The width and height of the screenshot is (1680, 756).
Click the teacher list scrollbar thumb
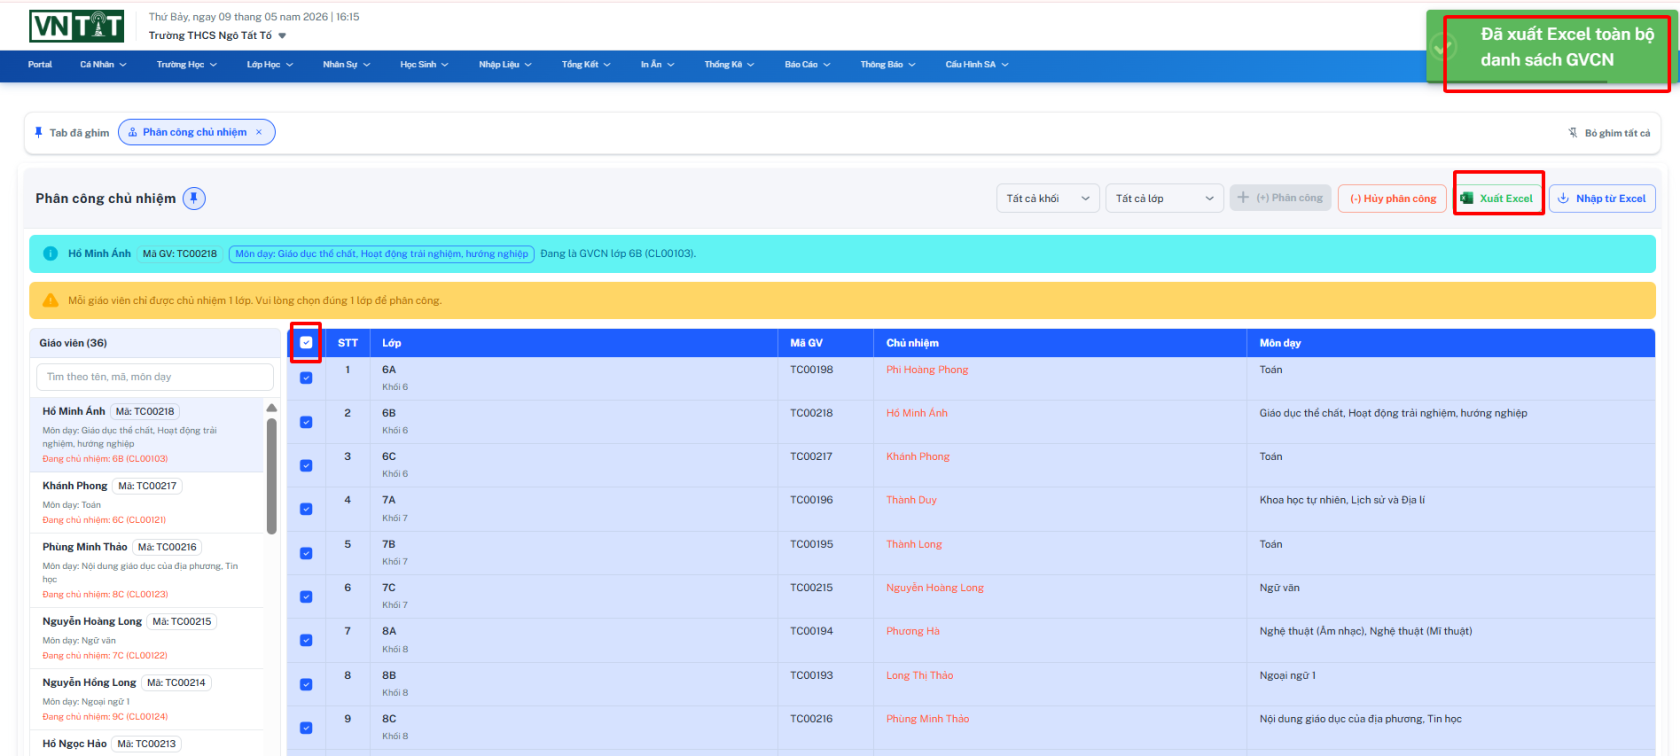(271, 475)
